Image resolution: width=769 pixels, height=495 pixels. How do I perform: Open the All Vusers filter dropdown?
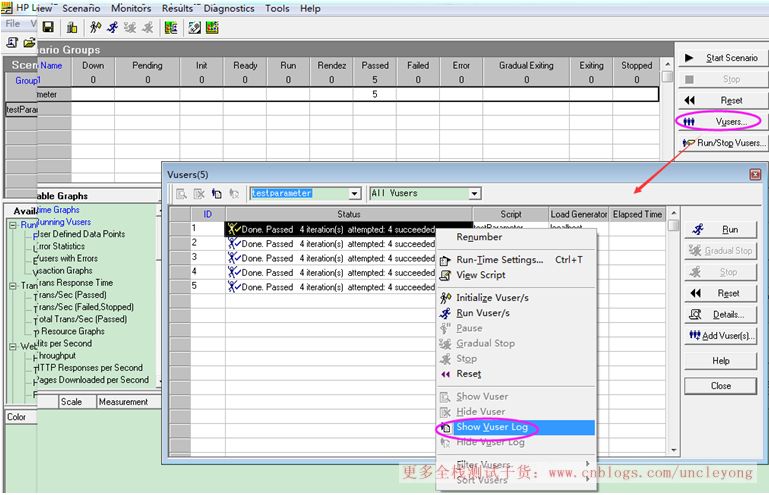474,194
